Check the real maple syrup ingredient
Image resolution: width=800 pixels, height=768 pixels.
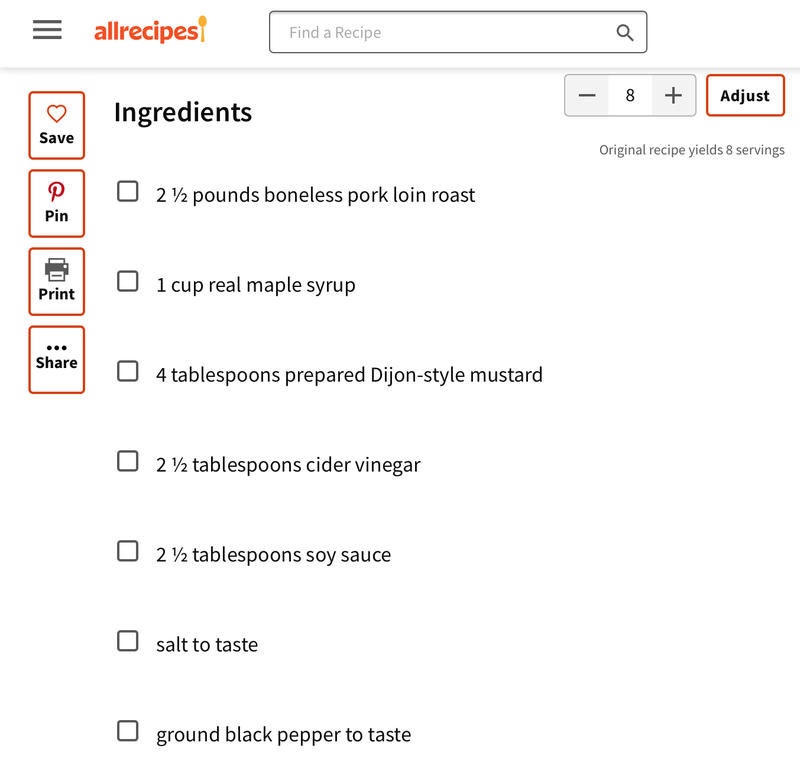pos(128,281)
